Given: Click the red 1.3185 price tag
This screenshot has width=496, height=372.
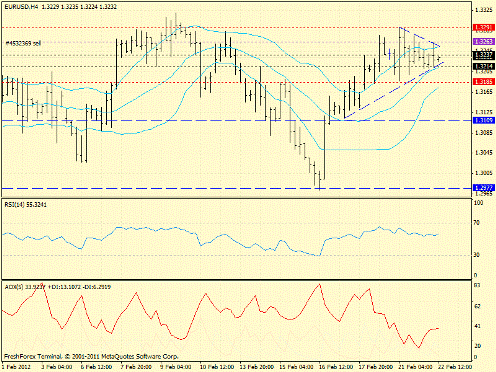Looking at the screenshot, I should (484, 82).
